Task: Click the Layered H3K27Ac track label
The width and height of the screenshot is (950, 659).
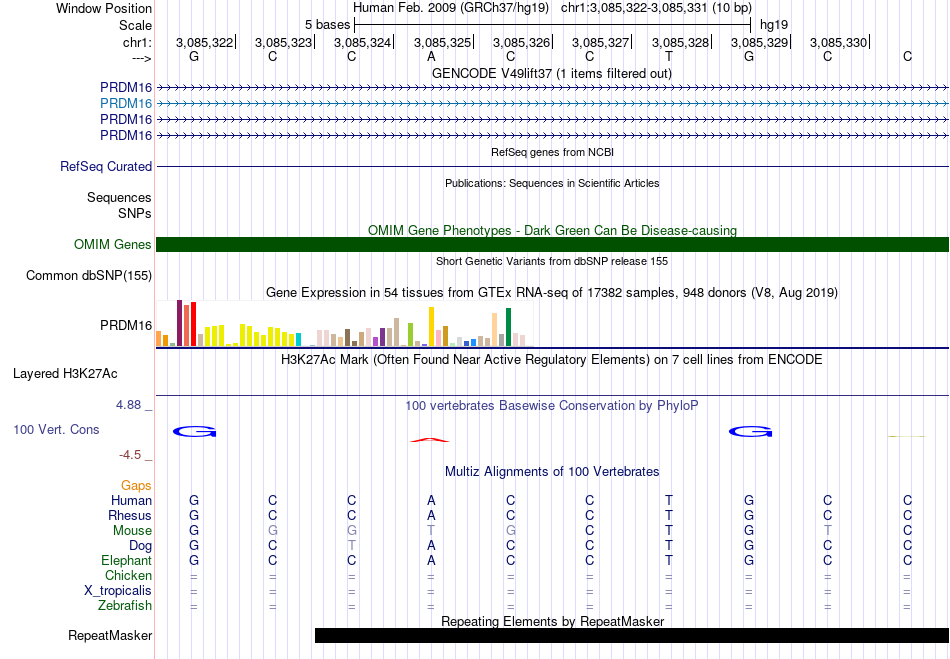Action: tap(65, 374)
